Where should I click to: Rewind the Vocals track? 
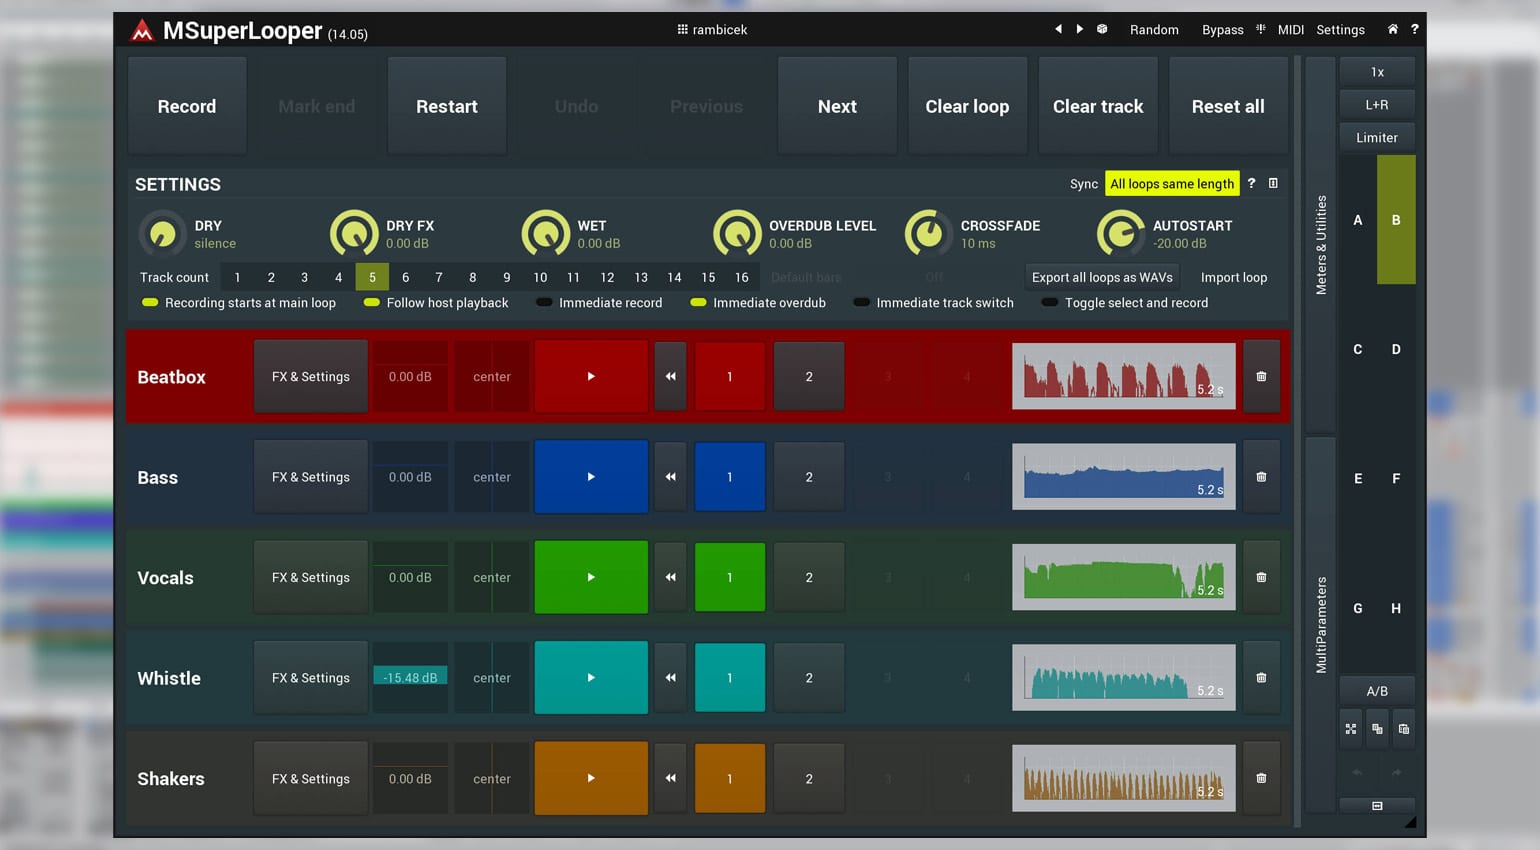click(x=670, y=577)
